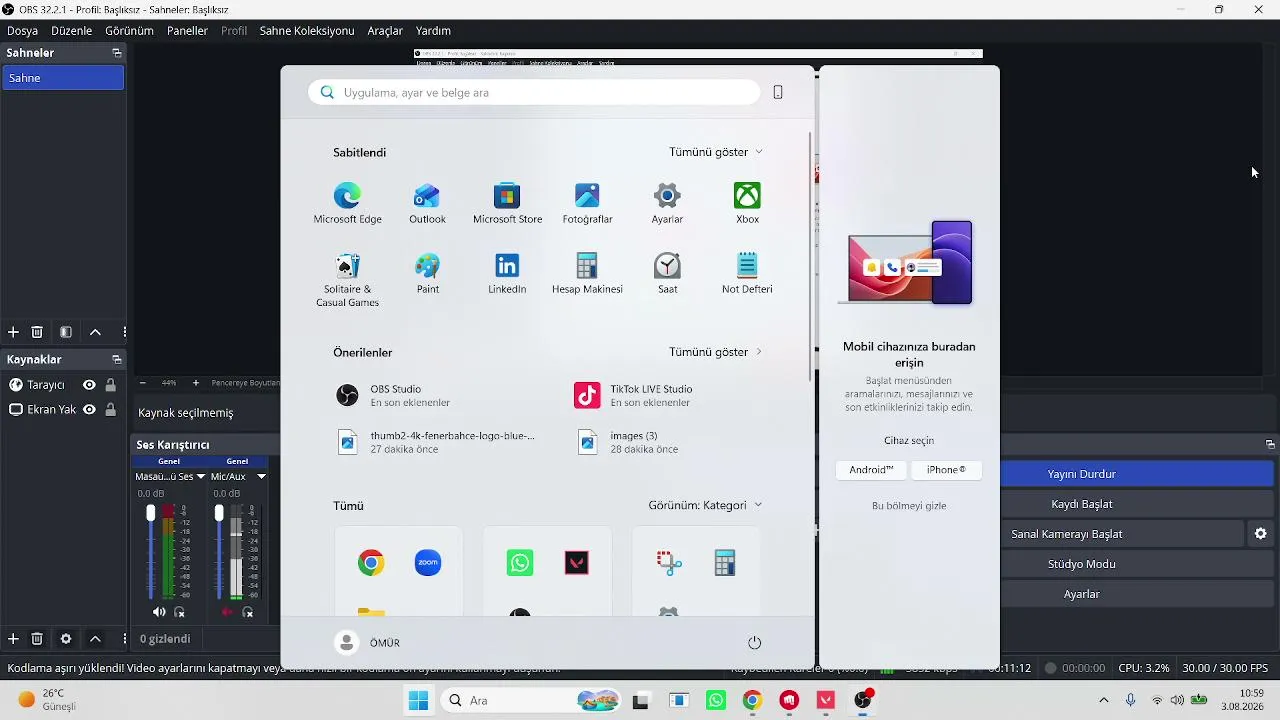Open Not Defteri notepad
Viewport: 1280px width, 720px height.
[x=747, y=273]
